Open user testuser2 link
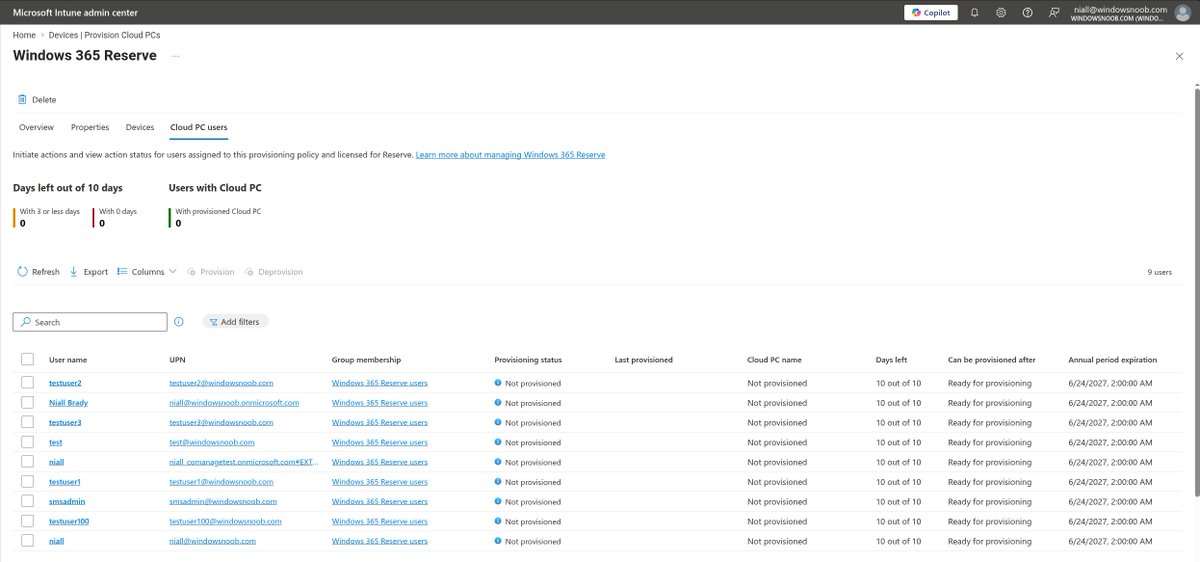Screen dimensions: 1200x562 pyautogui.click(x=65, y=383)
